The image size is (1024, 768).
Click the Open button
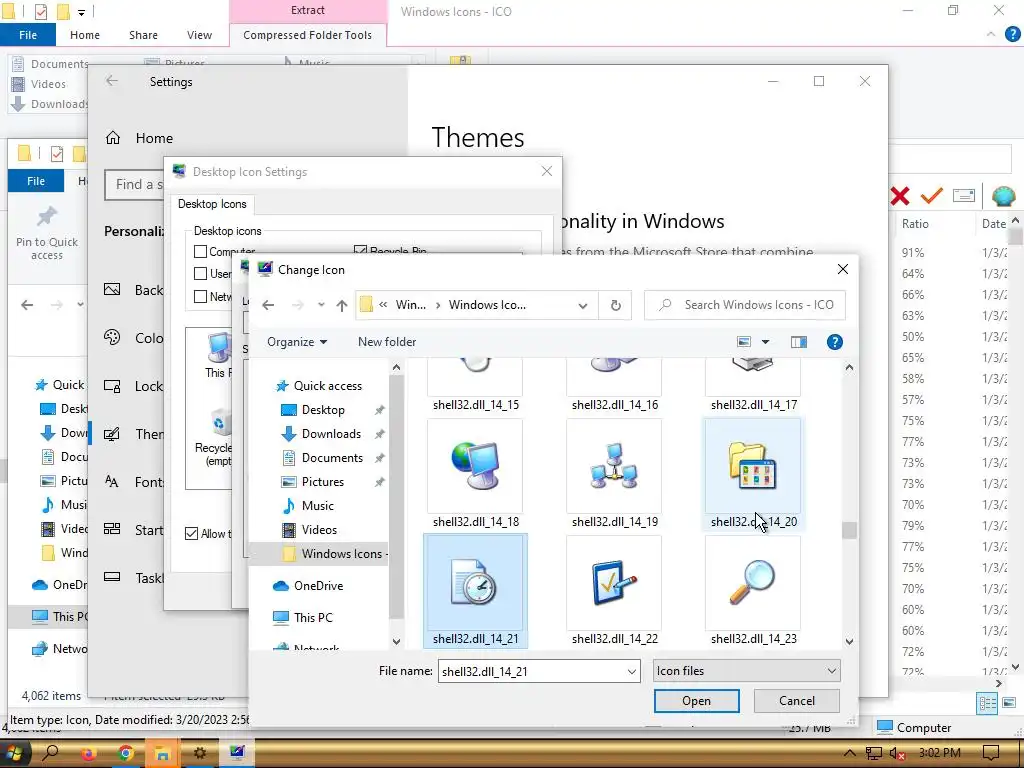(x=696, y=701)
